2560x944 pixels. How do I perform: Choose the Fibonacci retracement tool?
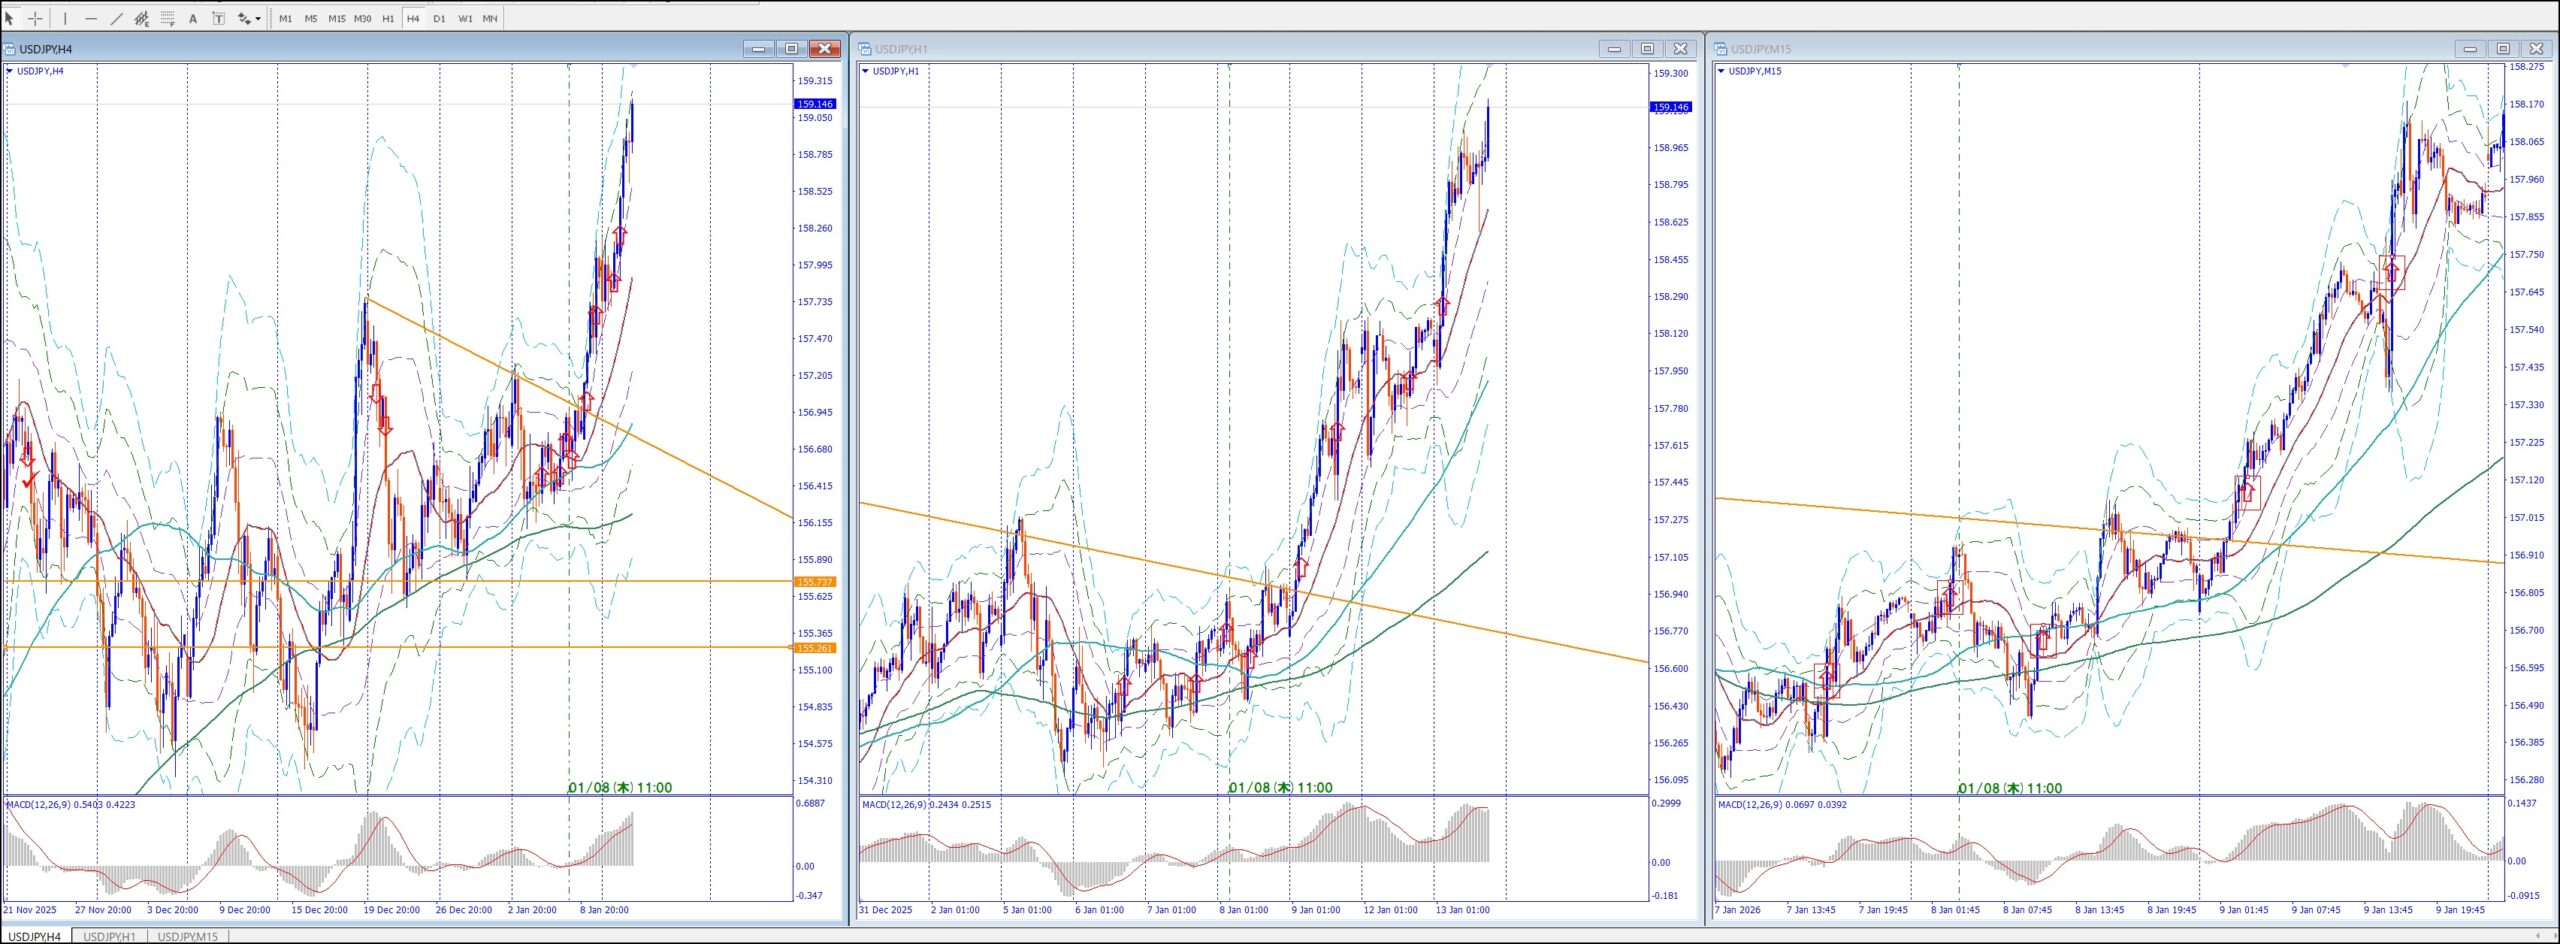point(168,18)
